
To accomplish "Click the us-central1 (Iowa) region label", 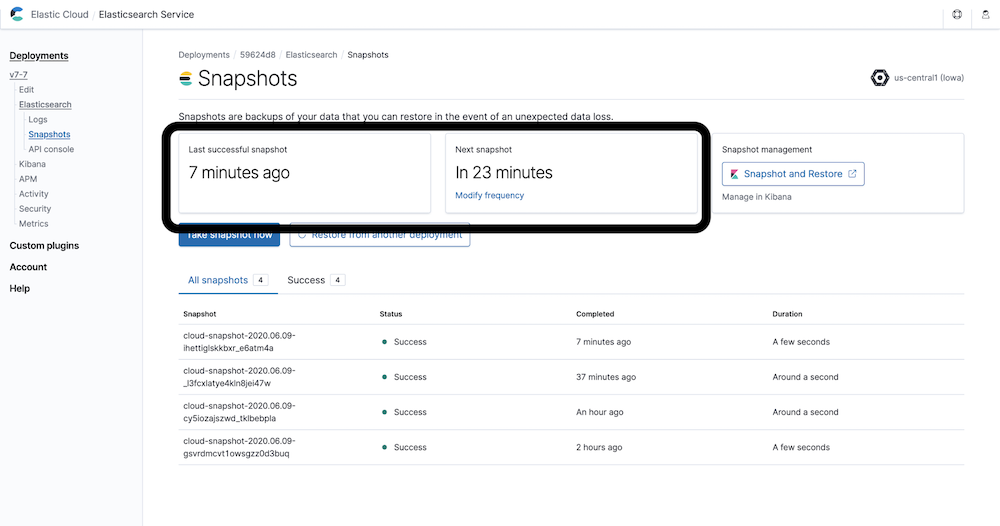I will [x=929, y=78].
